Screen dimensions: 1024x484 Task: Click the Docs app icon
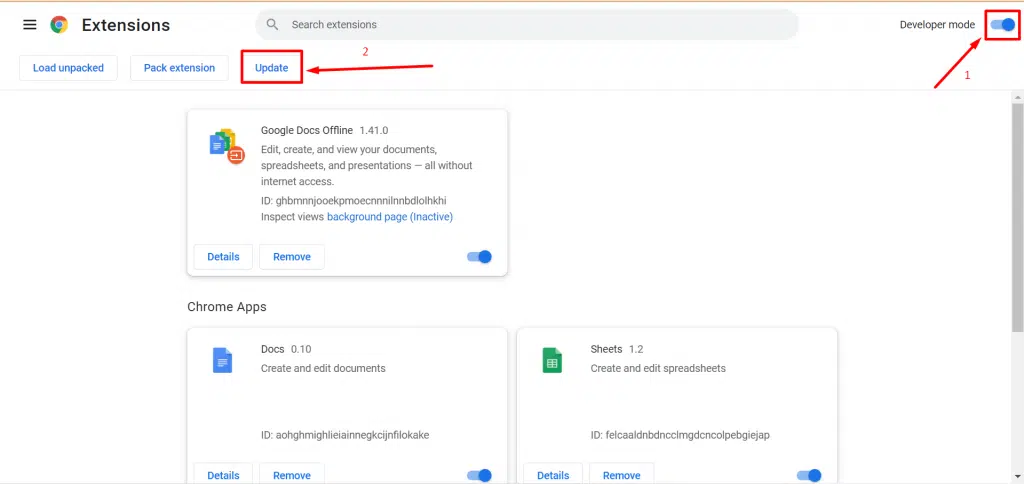222,360
